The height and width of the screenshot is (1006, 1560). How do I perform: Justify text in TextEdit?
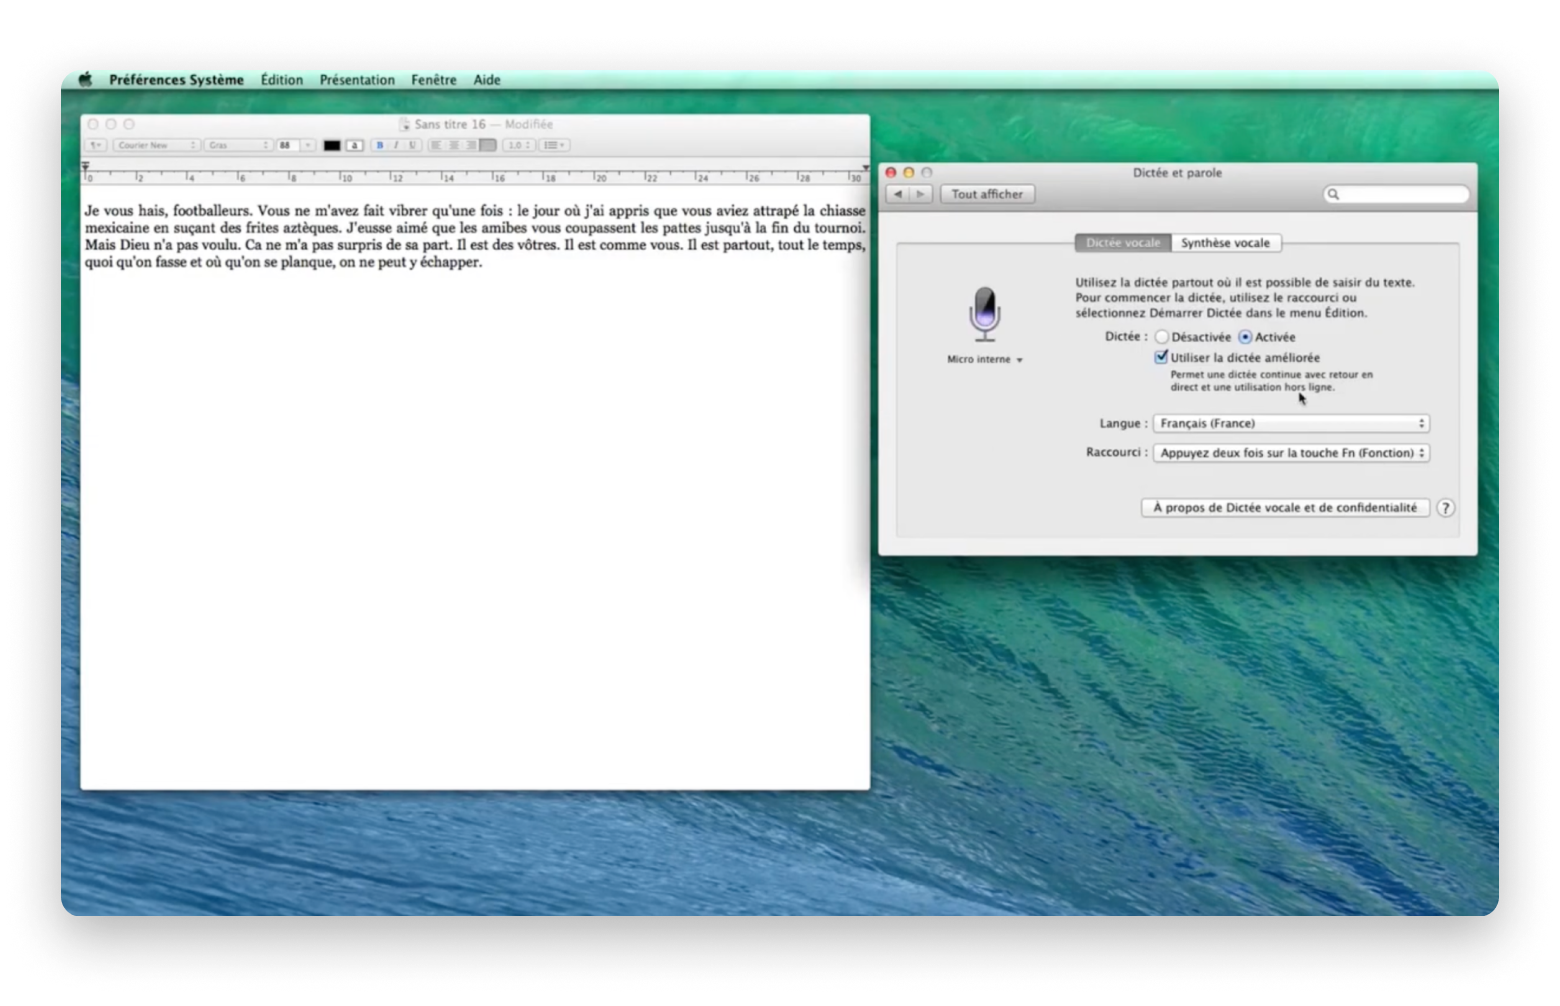(x=488, y=145)
